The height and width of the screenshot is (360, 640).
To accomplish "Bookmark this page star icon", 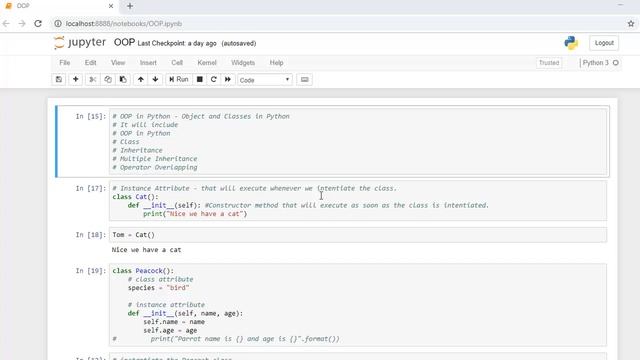I will click(x=631, y=24).
